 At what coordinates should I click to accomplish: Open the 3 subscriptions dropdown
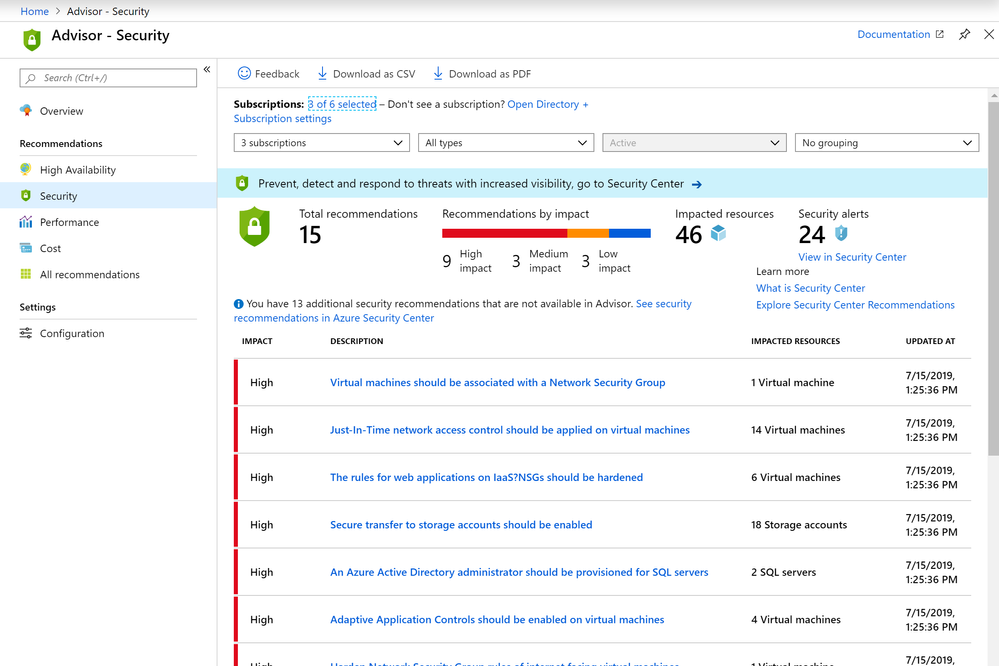tap(322, 143)
